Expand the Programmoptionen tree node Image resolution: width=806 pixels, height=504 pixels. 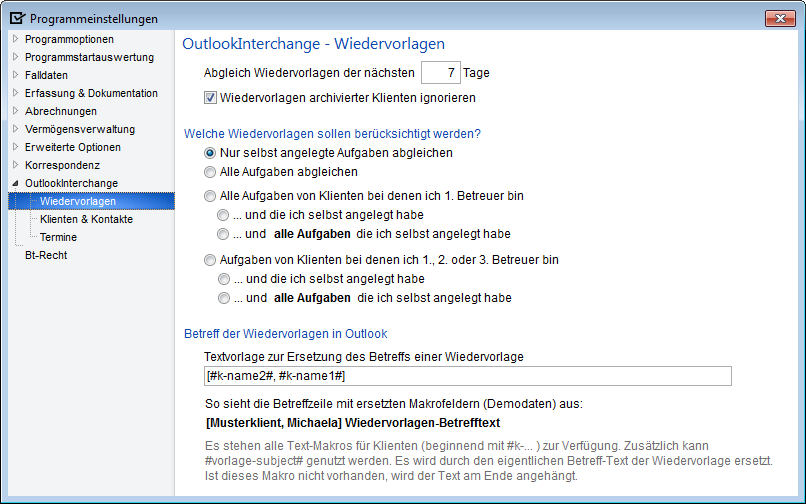(15, 39)
